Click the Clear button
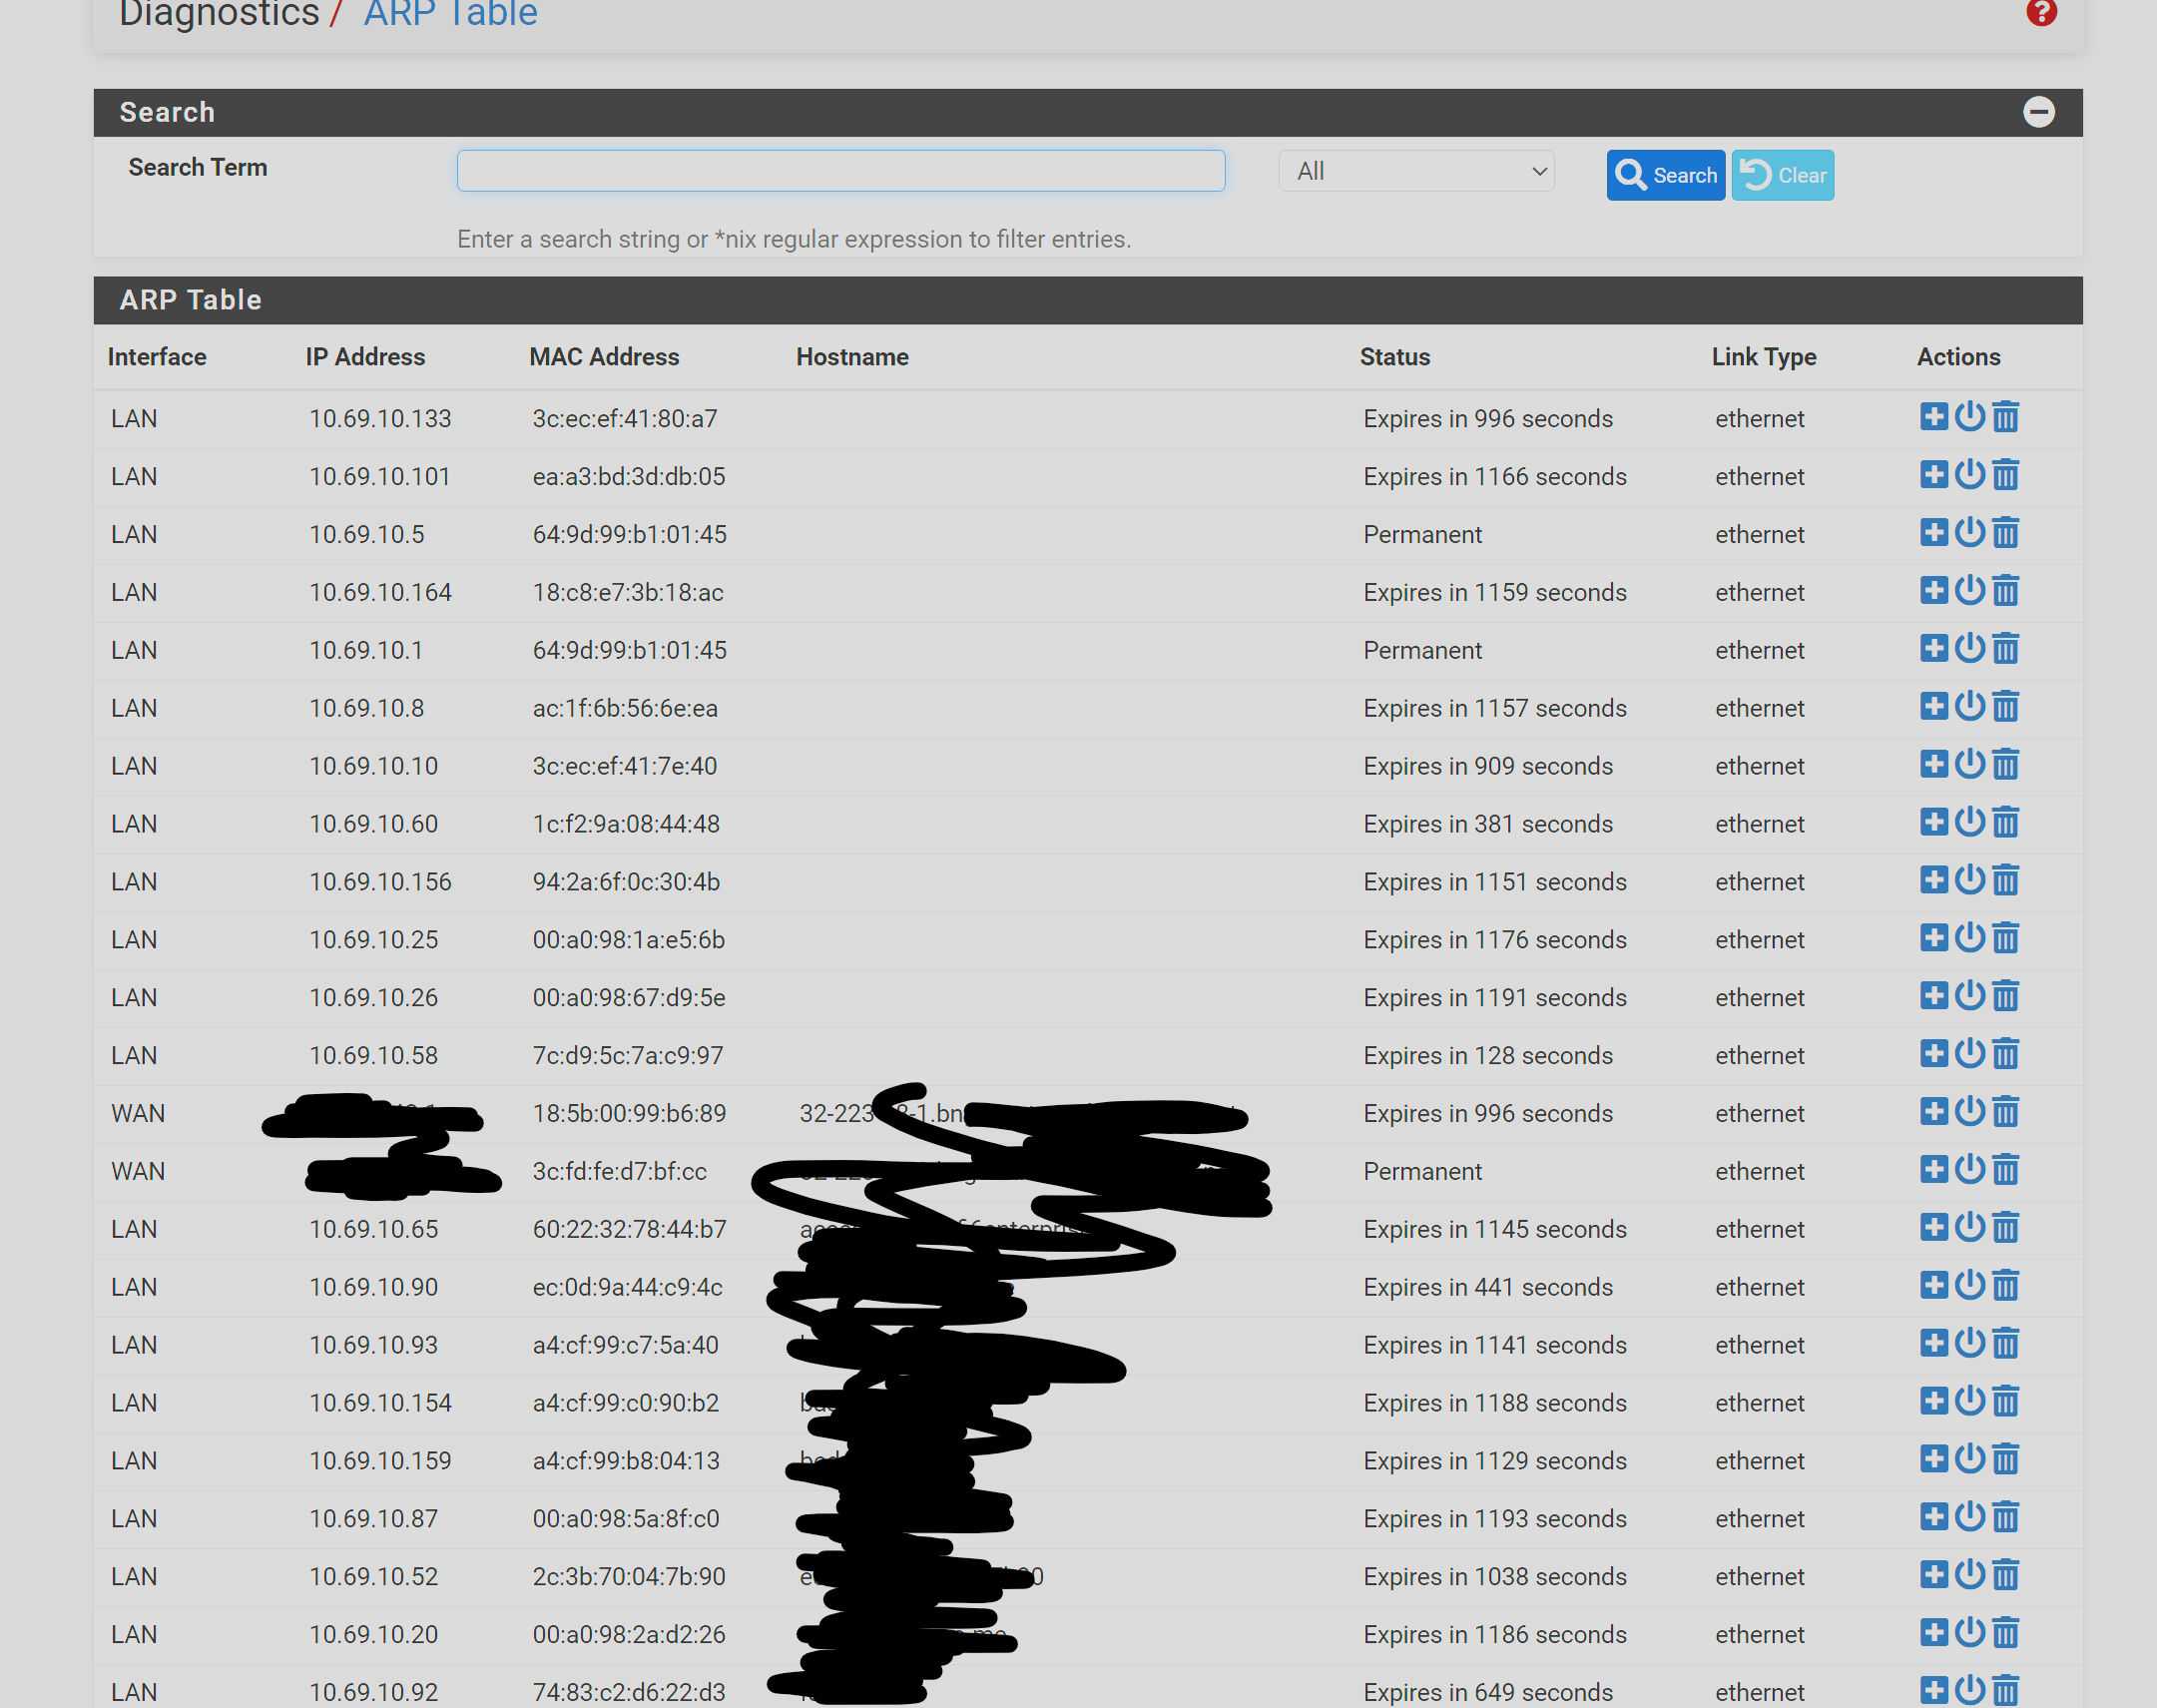This screenshot has width=2157, height=1708. tap(1783, 175)
